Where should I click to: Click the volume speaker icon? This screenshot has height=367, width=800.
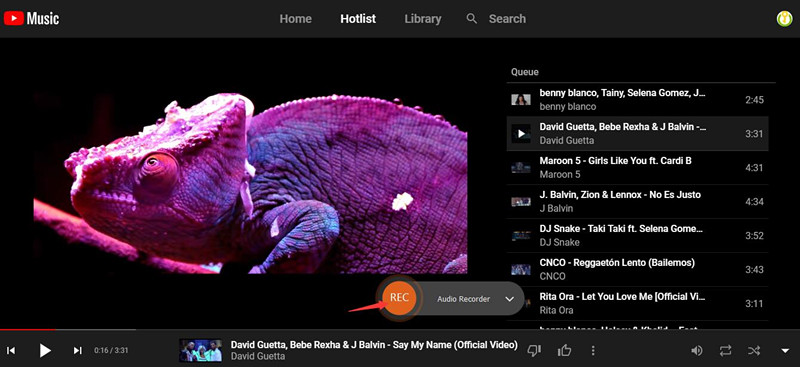(x=696, y=350)
